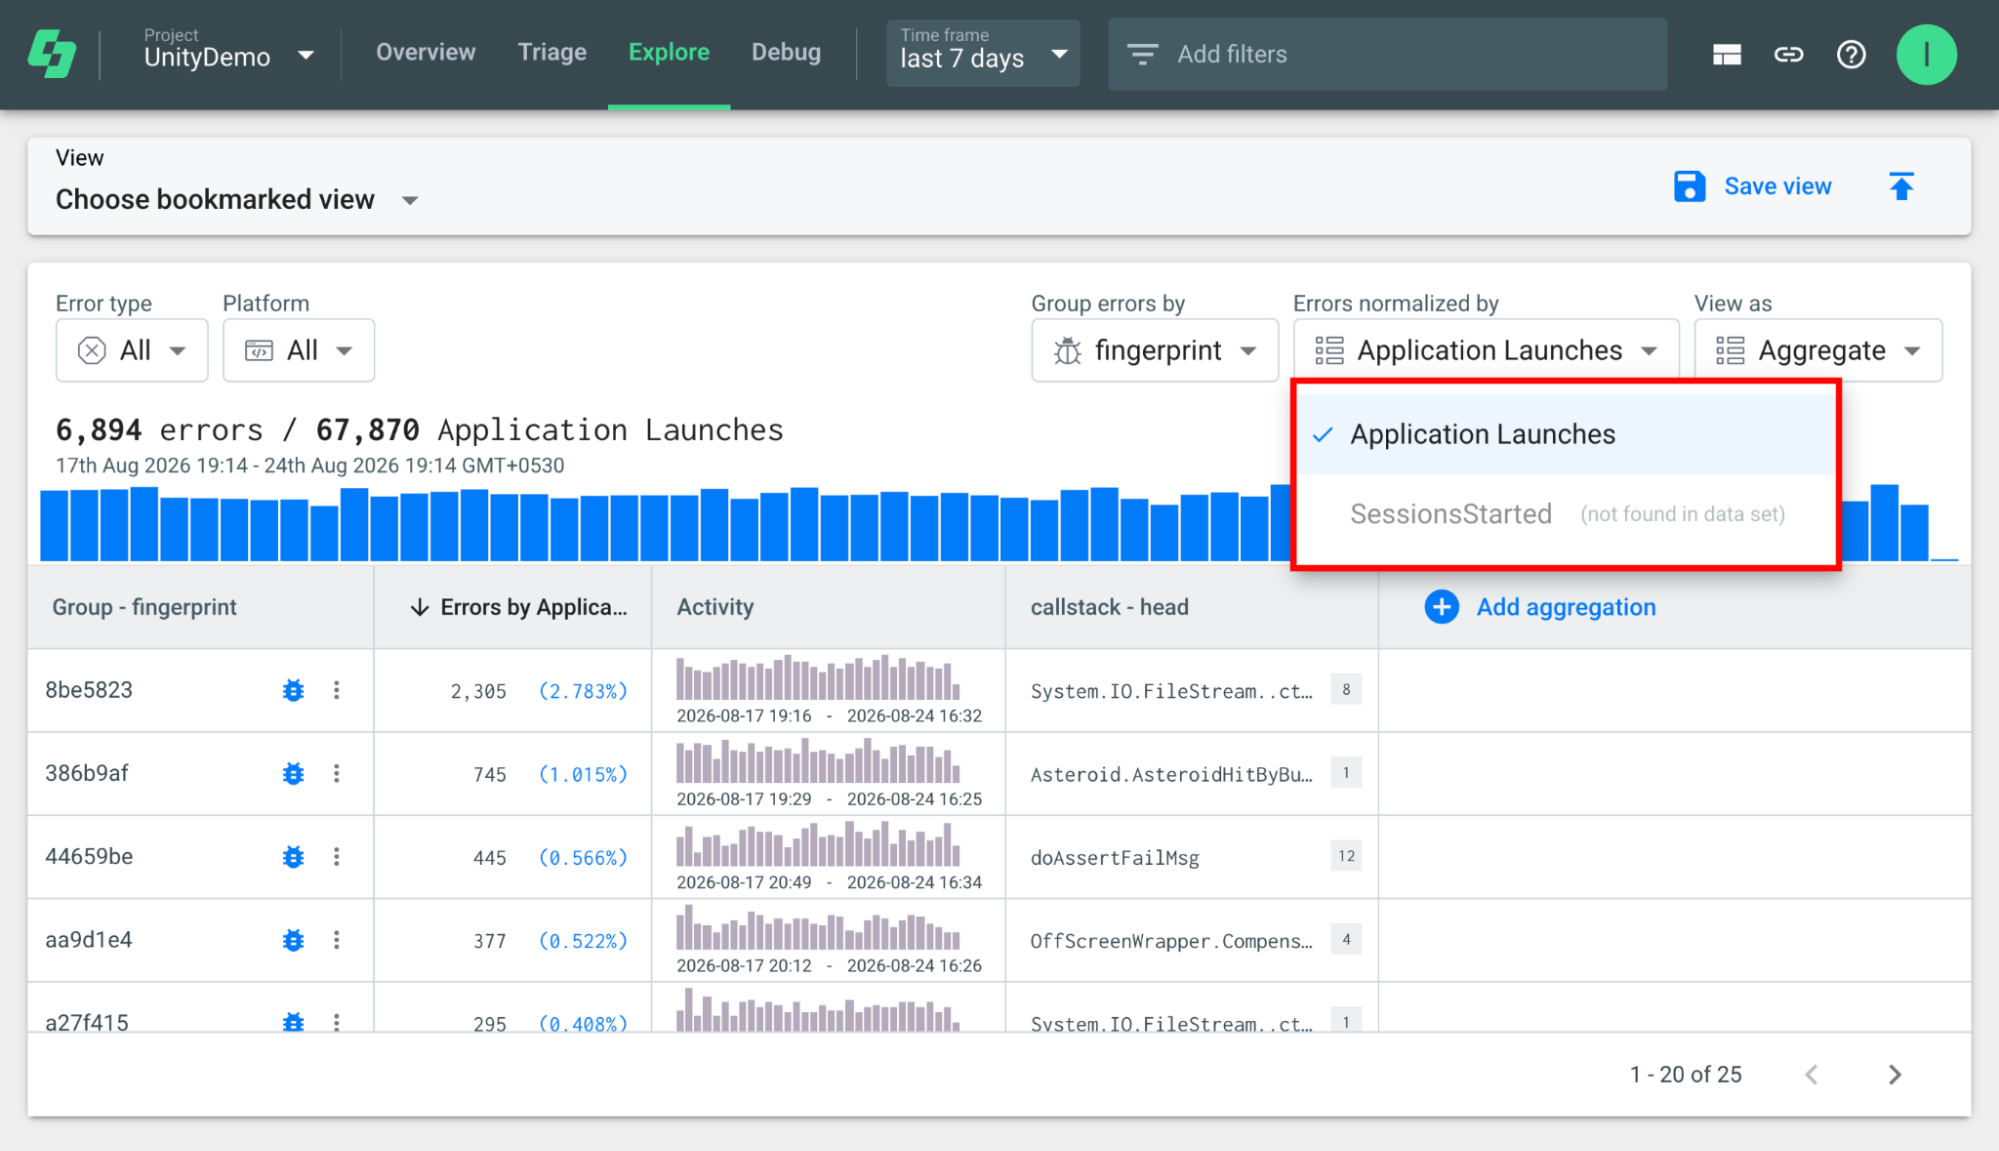
Task: Click the sort arrow on Errors column
Action: pyautogui.click(x=420, y=607)
